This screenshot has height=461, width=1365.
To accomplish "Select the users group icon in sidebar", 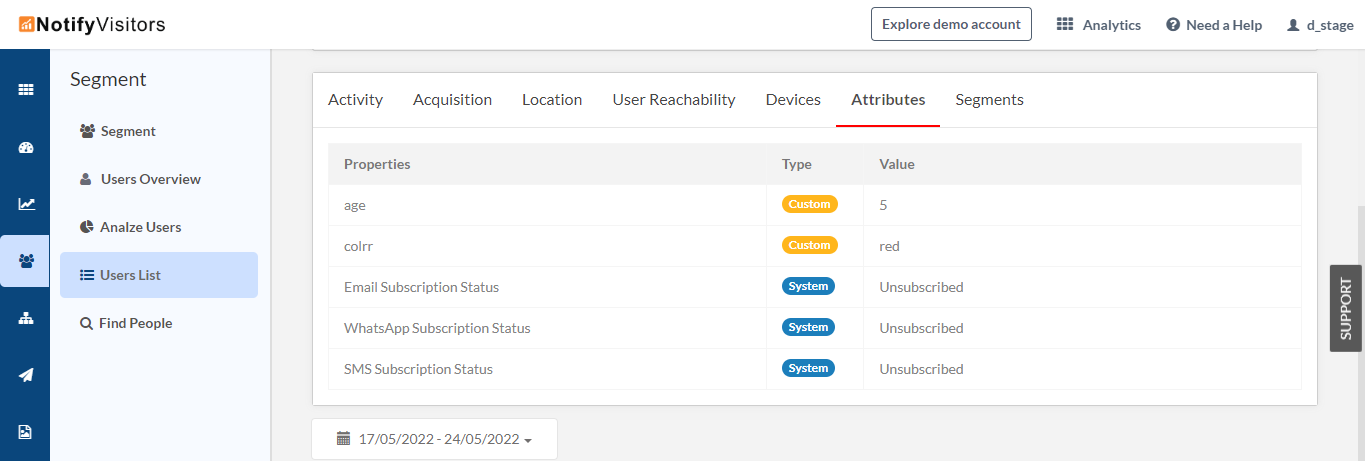I will point(26,261).
